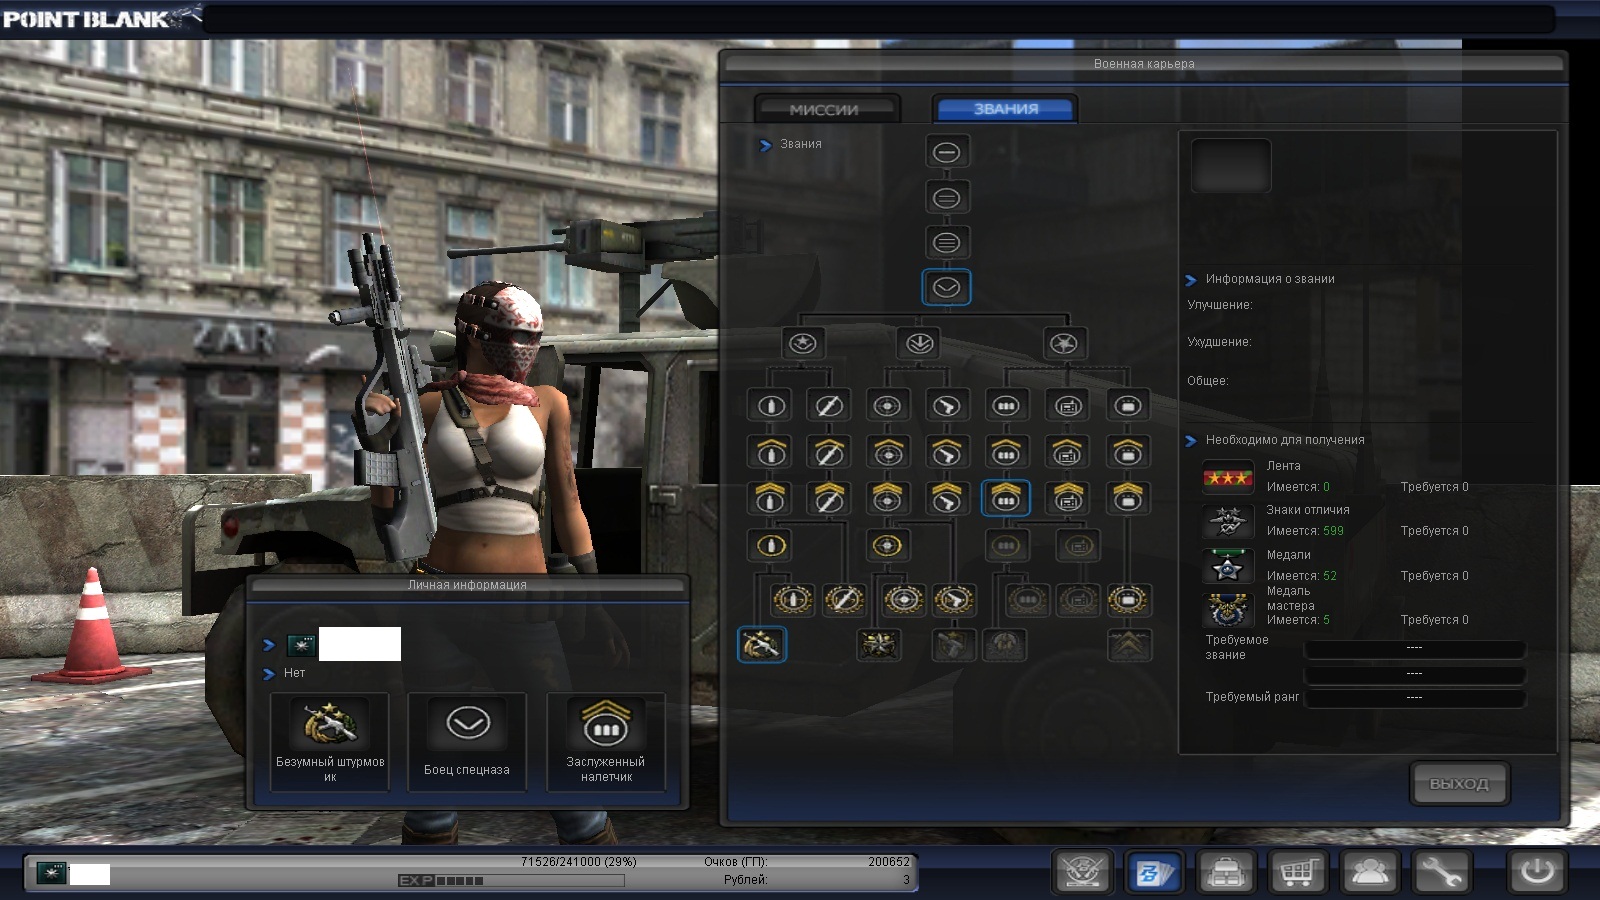Select the downward-arrow rank icon in tree's middle branch
Image resolution: width=1600 pixels, height=900 pixels.
(x=920, y=344)
